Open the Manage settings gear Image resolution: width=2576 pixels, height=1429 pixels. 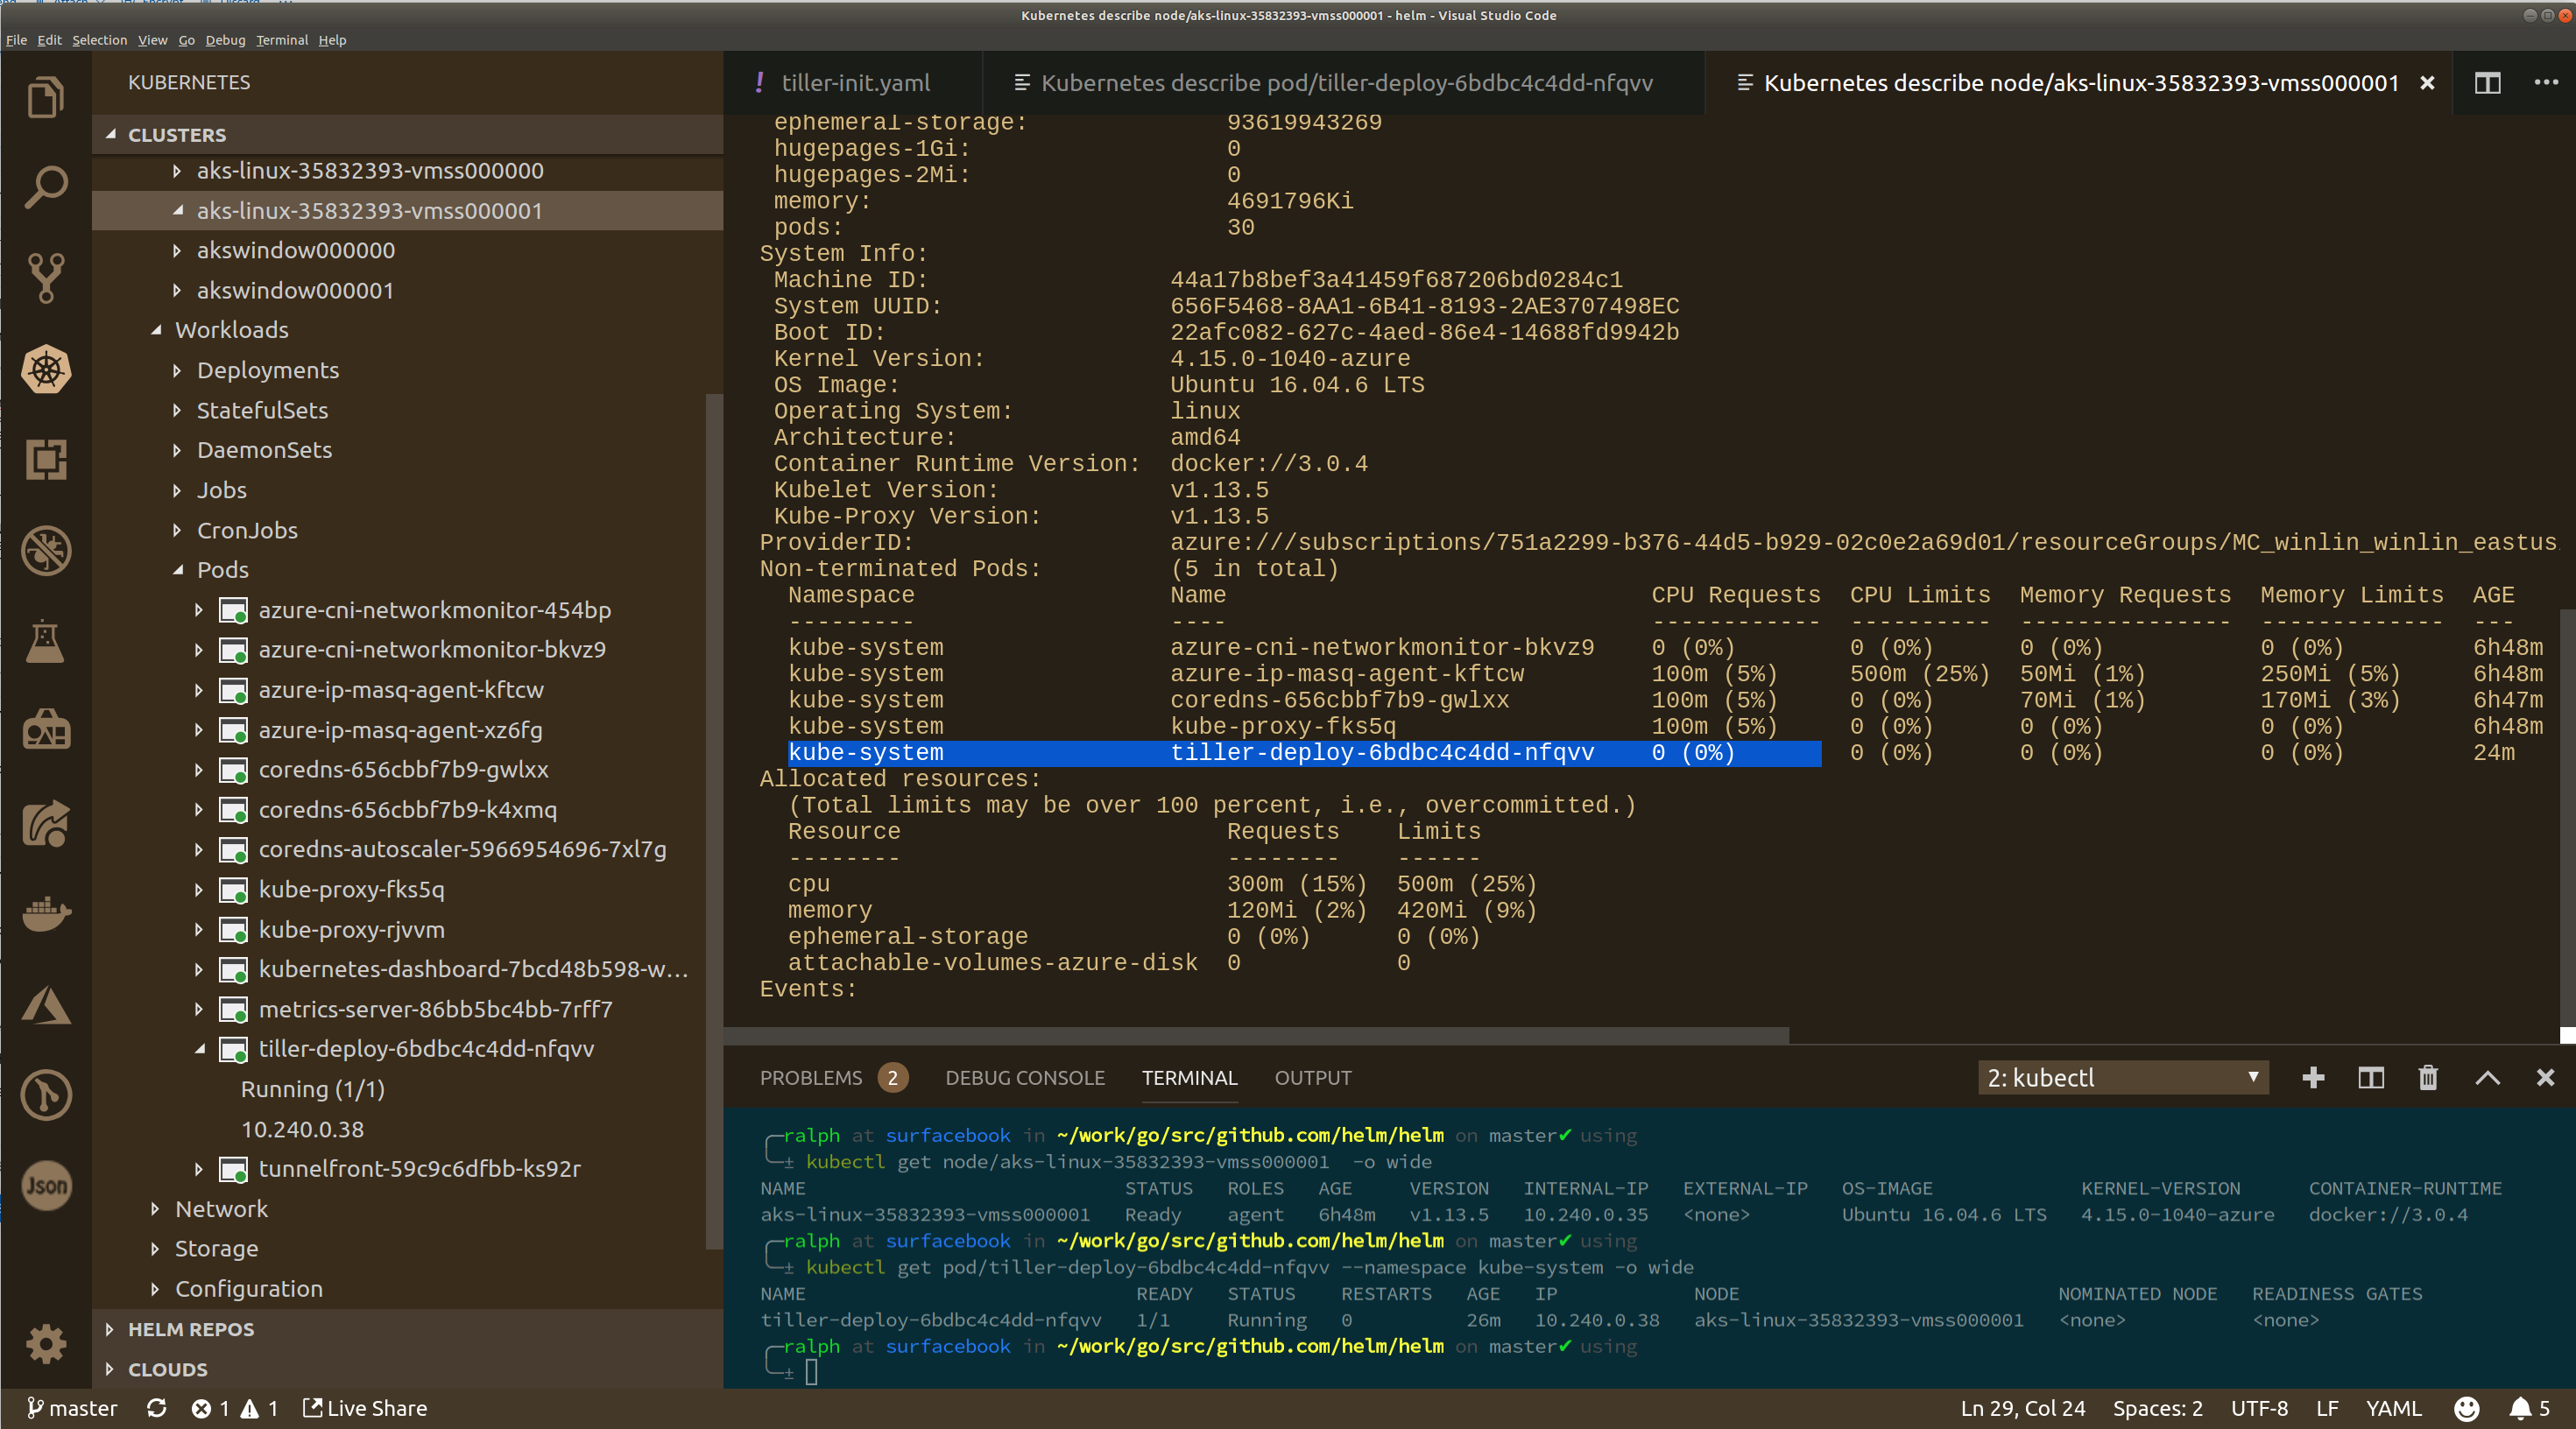tap(46, 1344)
